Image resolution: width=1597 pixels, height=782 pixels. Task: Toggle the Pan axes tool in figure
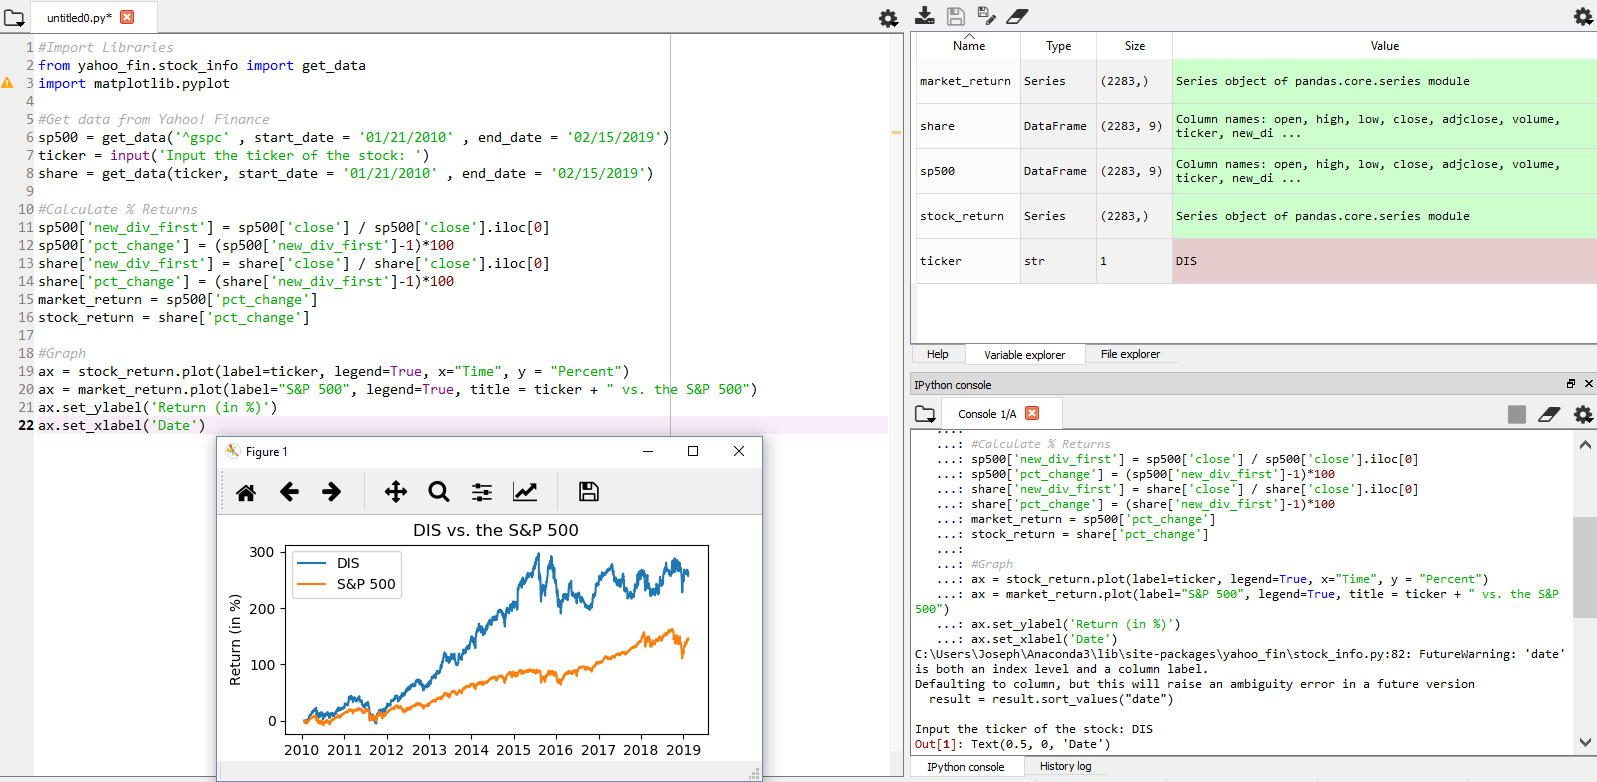pyautogui.click(x=396, y=492)
